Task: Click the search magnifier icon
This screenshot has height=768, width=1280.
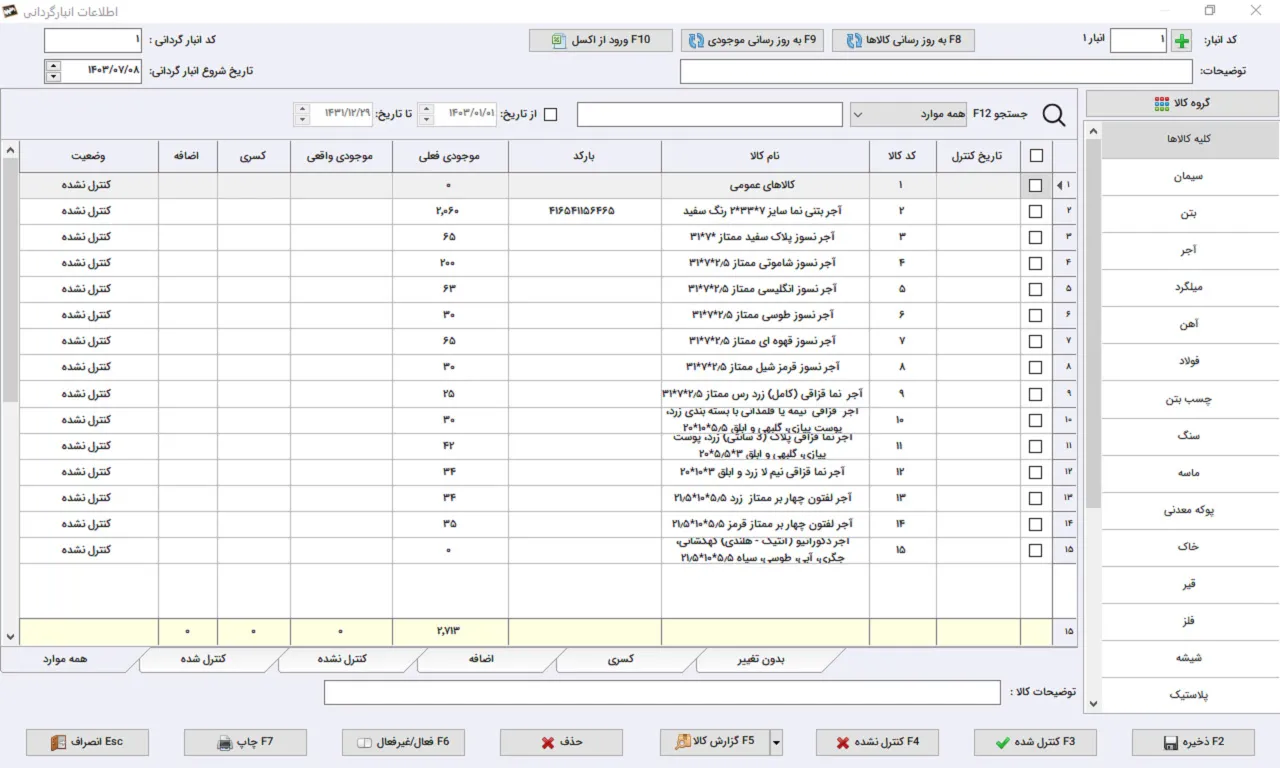Action: click(x=1054, y=115)
